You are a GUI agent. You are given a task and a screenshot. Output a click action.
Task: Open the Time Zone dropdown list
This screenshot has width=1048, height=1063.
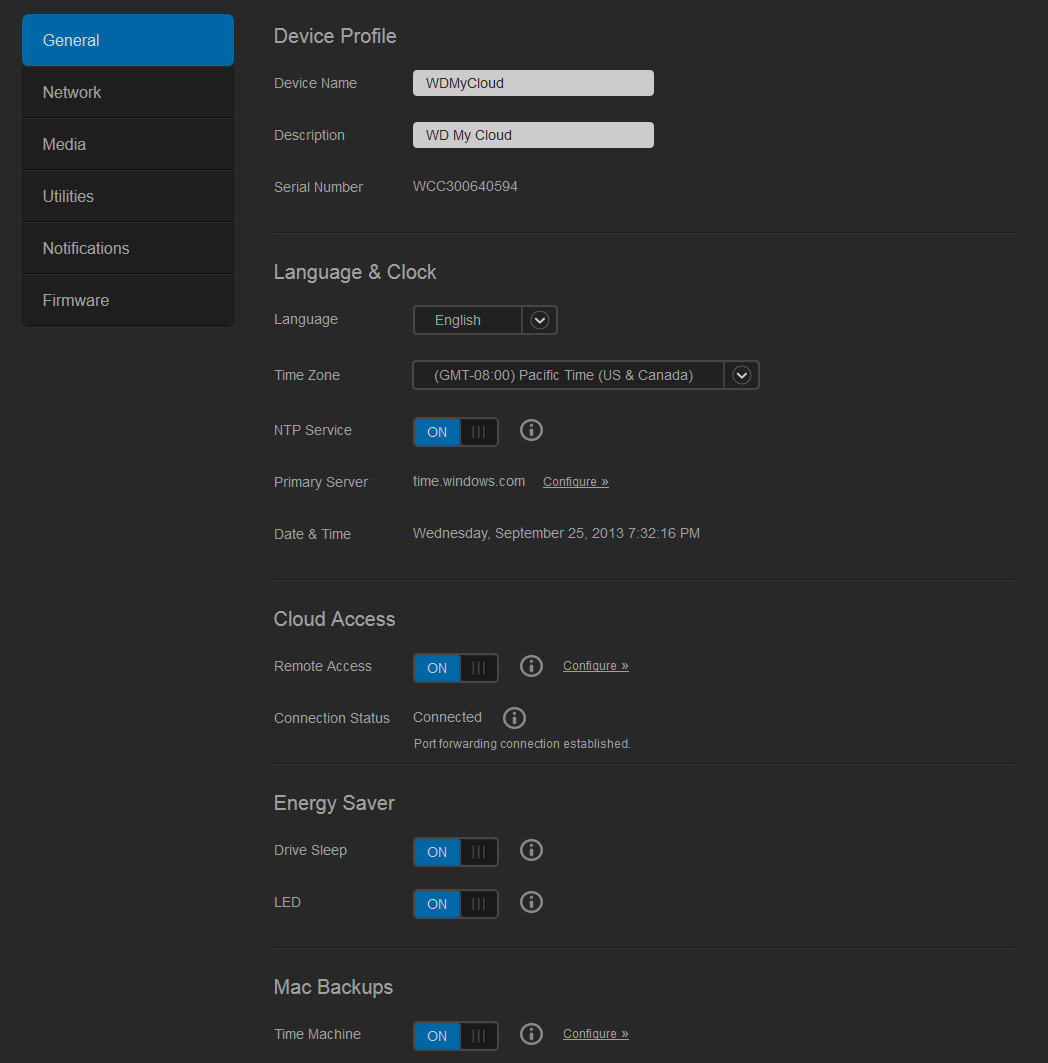click(x=586, y=375)
